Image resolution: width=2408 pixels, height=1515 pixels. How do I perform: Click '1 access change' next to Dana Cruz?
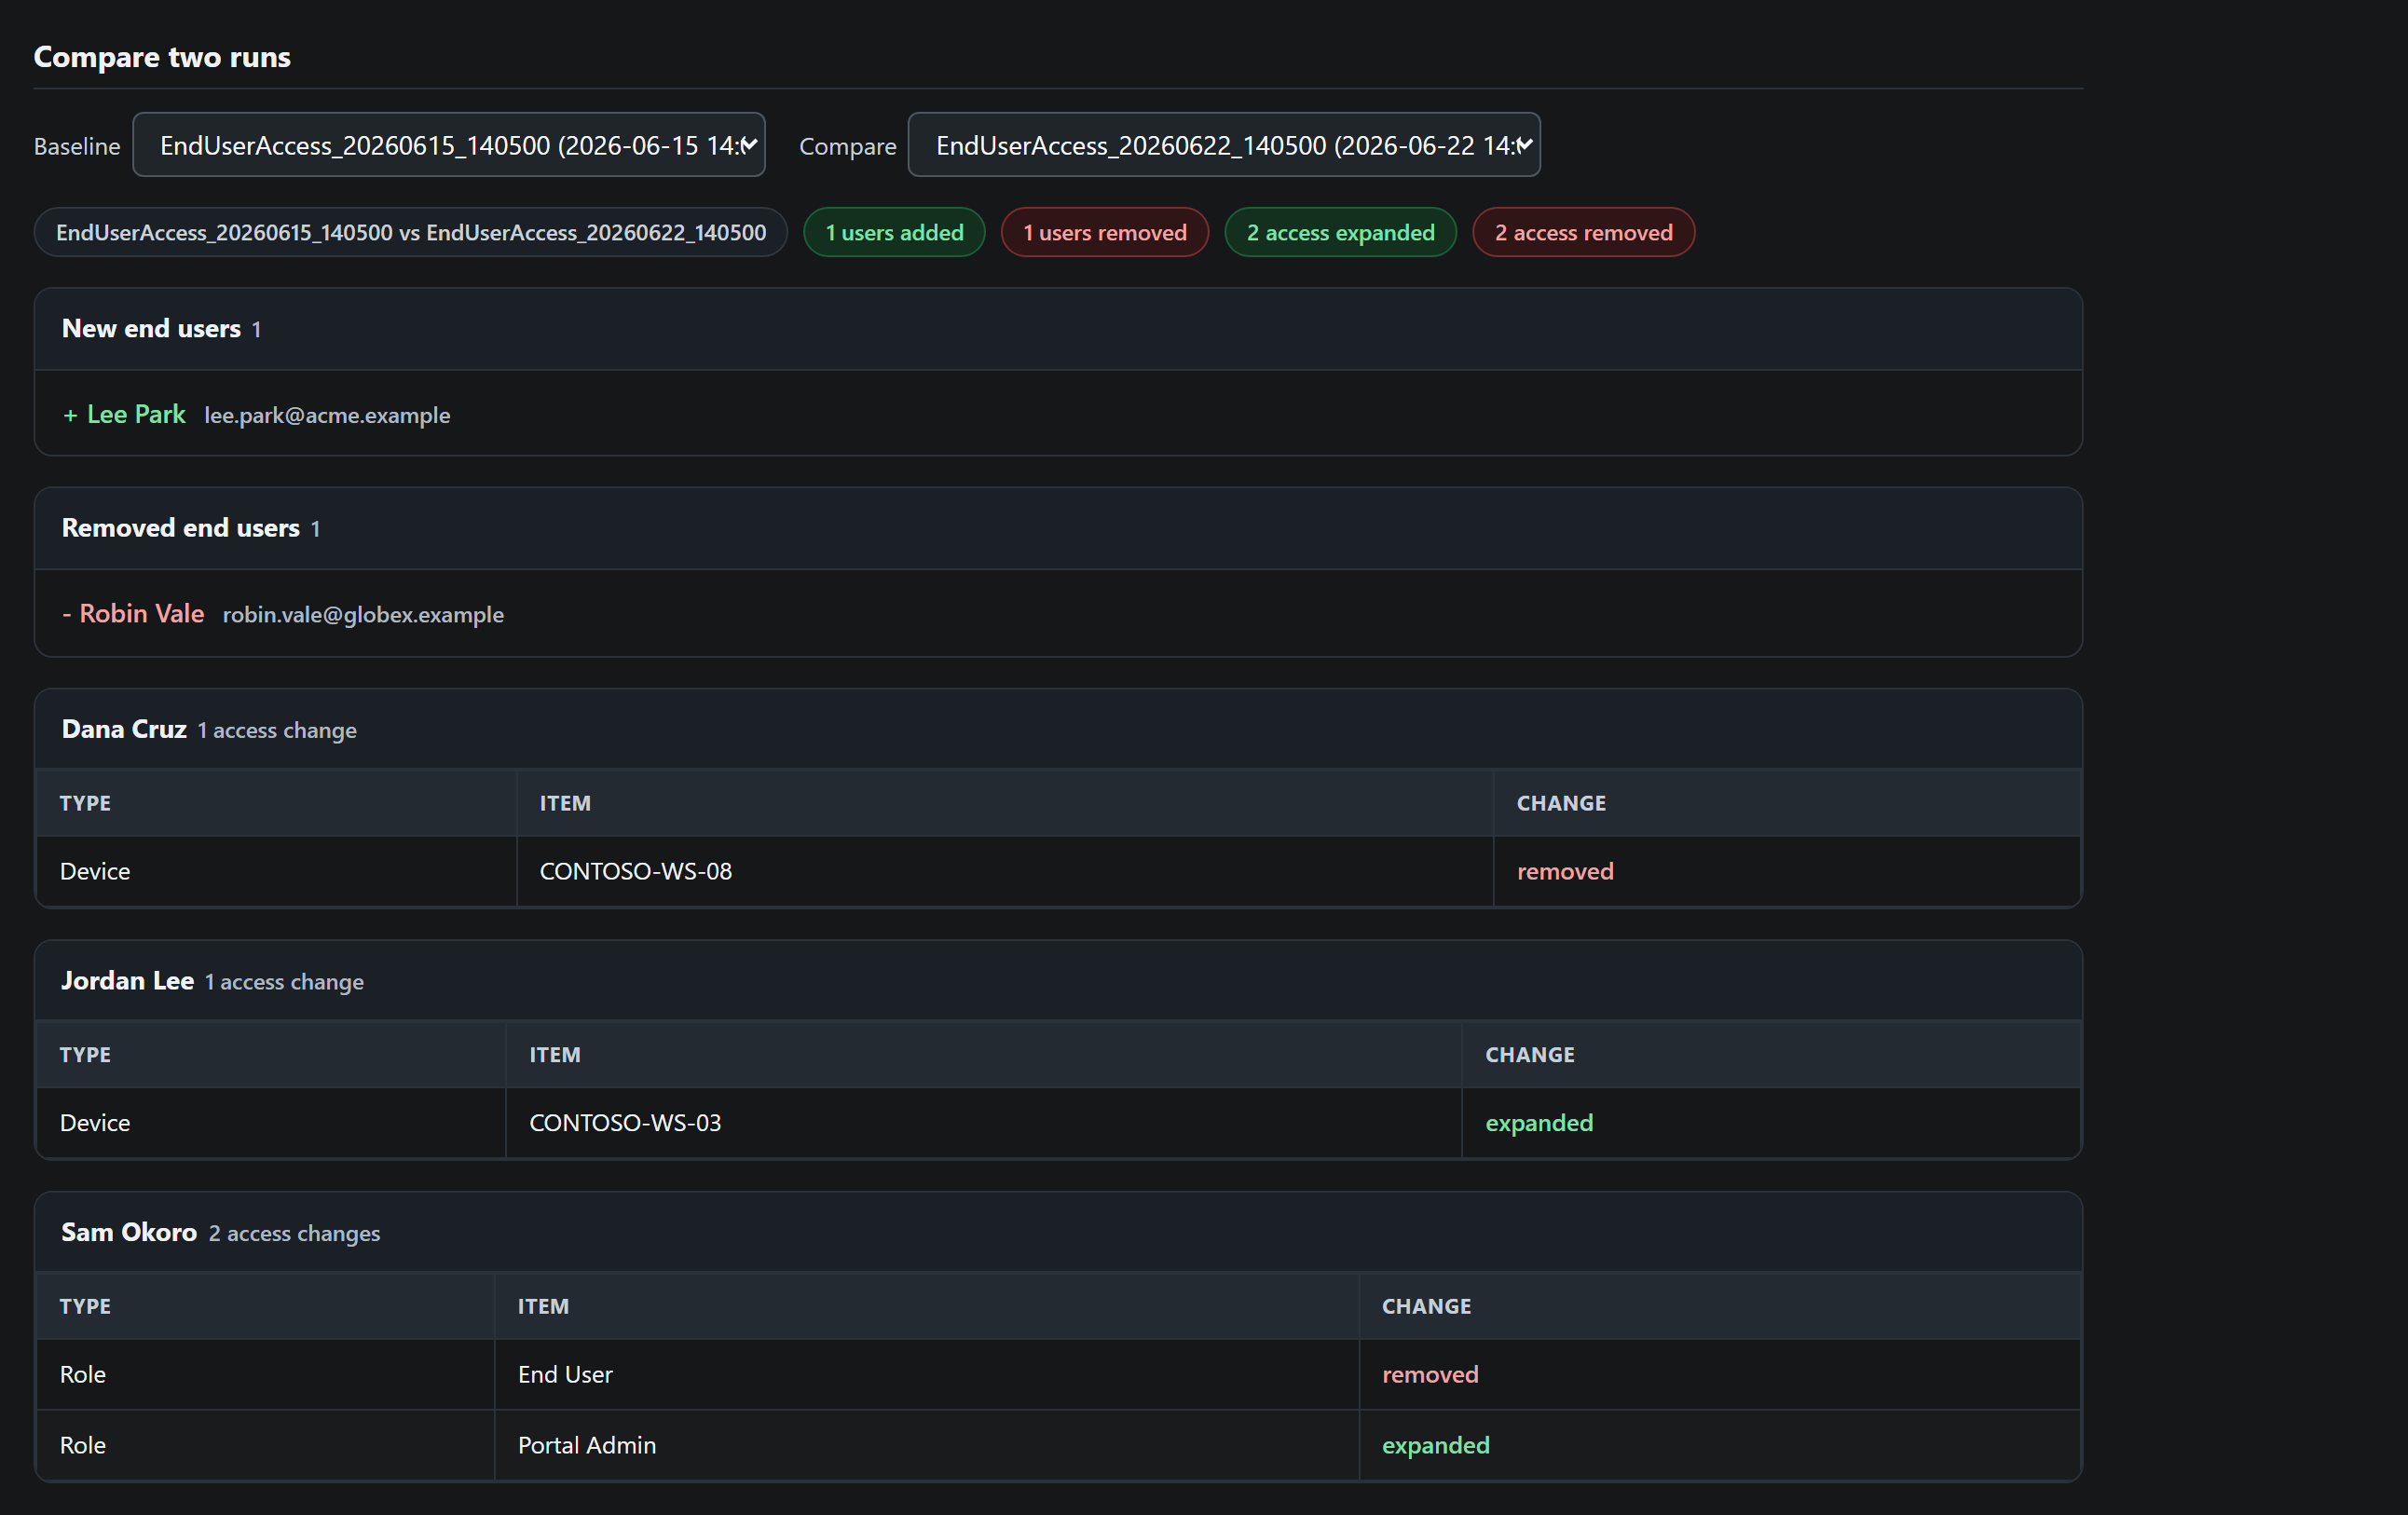[x=277, y=731]
